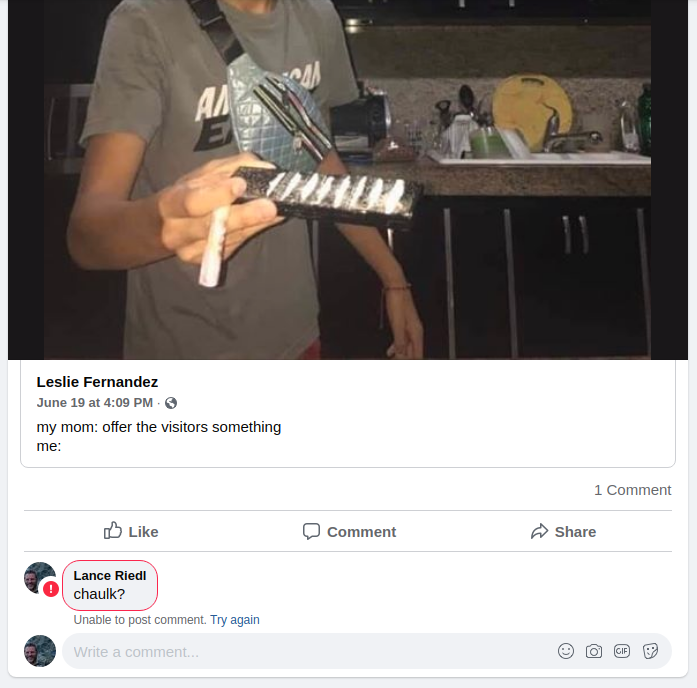Click the avatar beside the chaulk? comment
Image resolution: width=697 pixels, height=688 pixels.
(x=38, y=577)
